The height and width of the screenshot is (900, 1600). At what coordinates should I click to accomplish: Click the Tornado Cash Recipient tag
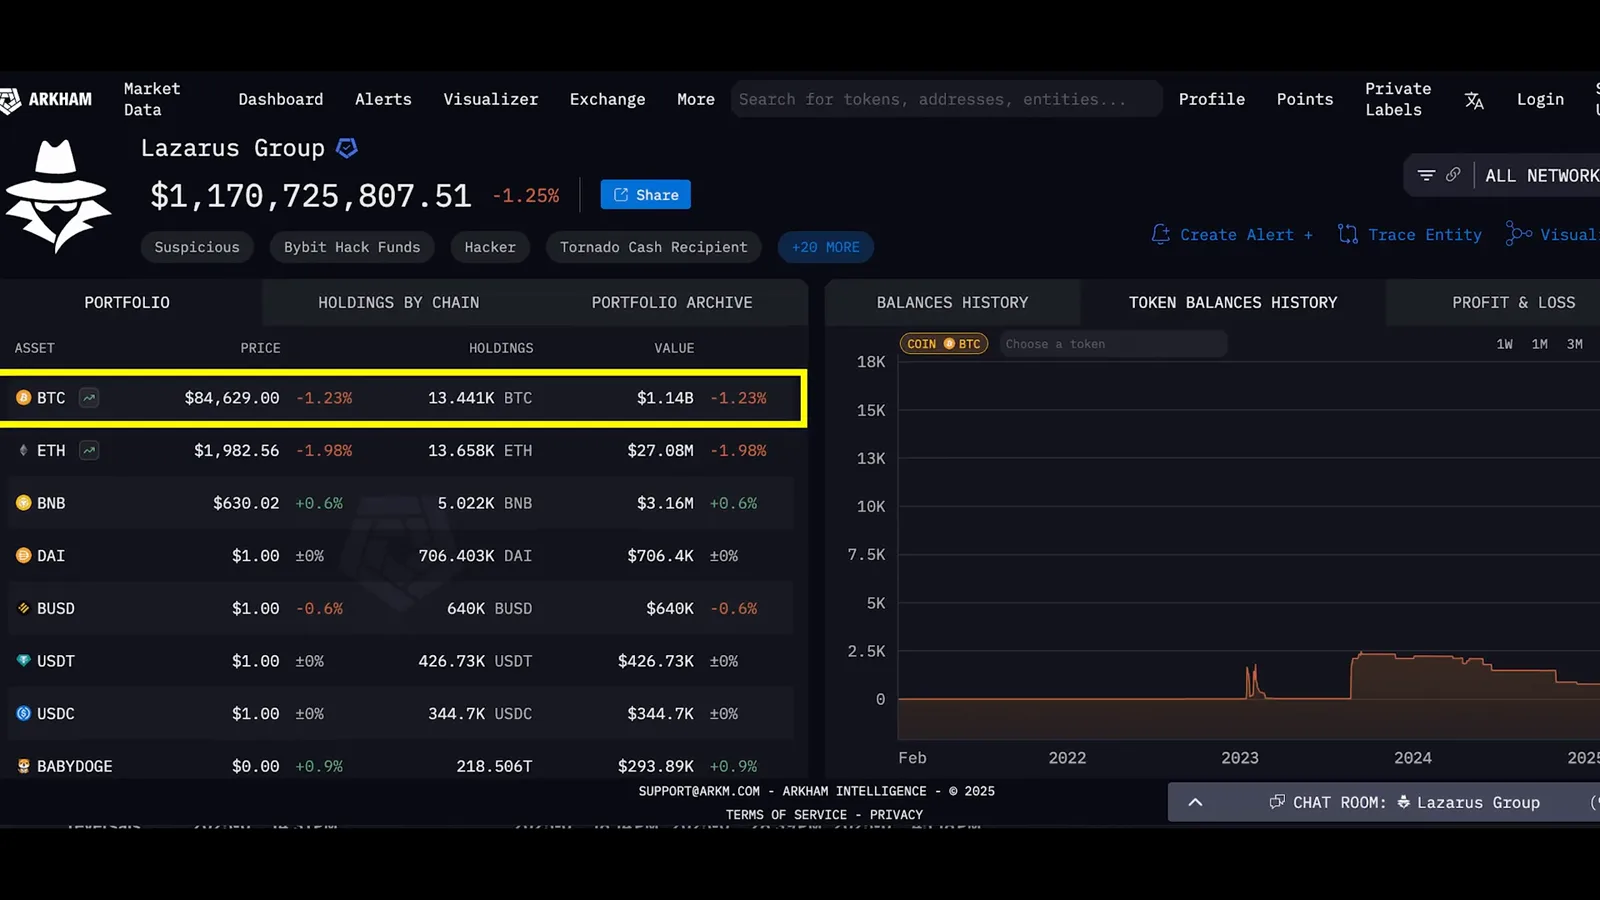click(654, 247)
